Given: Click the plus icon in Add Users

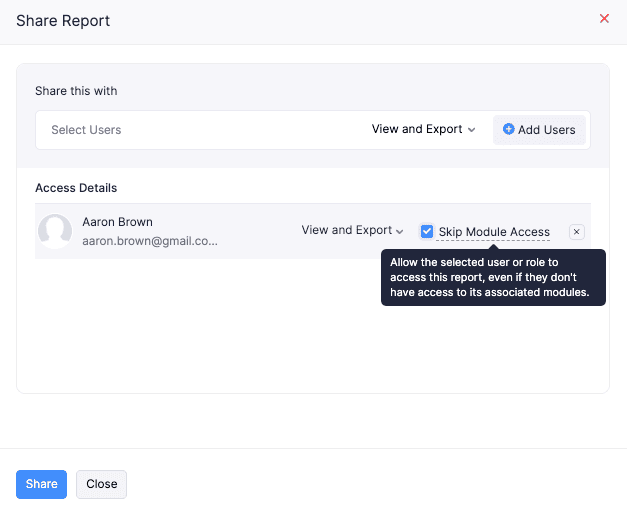Looking at the screenshot, I should tap(508, 129).
